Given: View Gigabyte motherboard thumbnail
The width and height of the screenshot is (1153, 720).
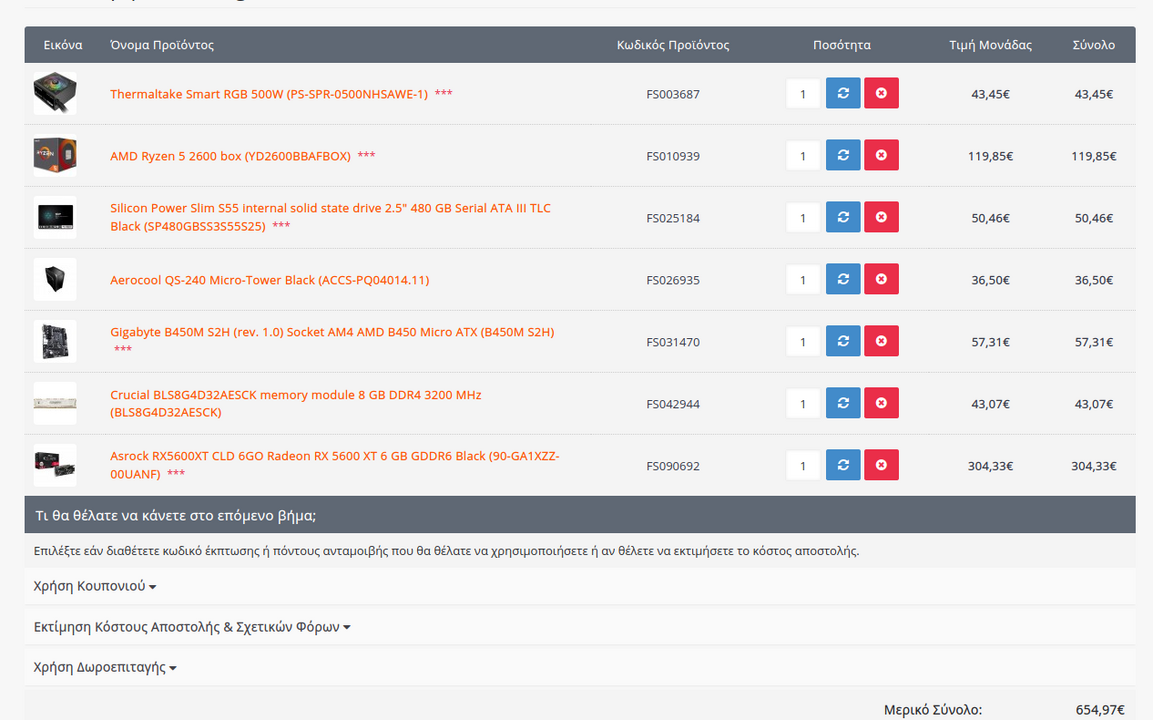Looking at the screenshot, I should [55, 341].
